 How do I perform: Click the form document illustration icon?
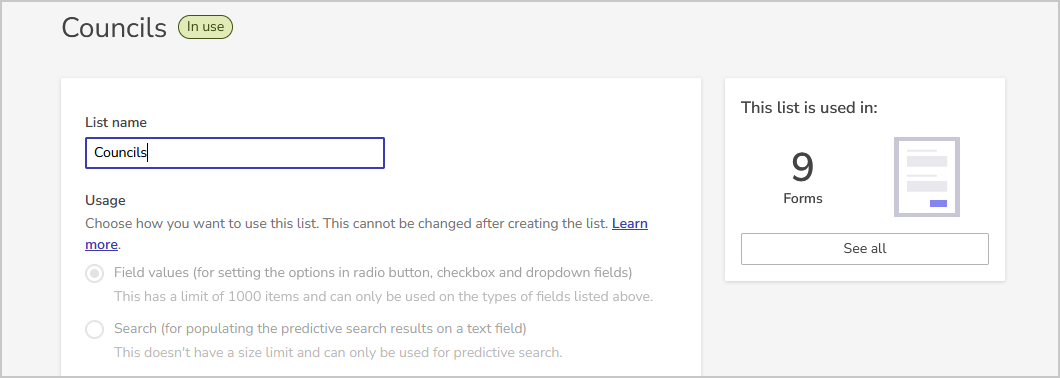point(927,177)
